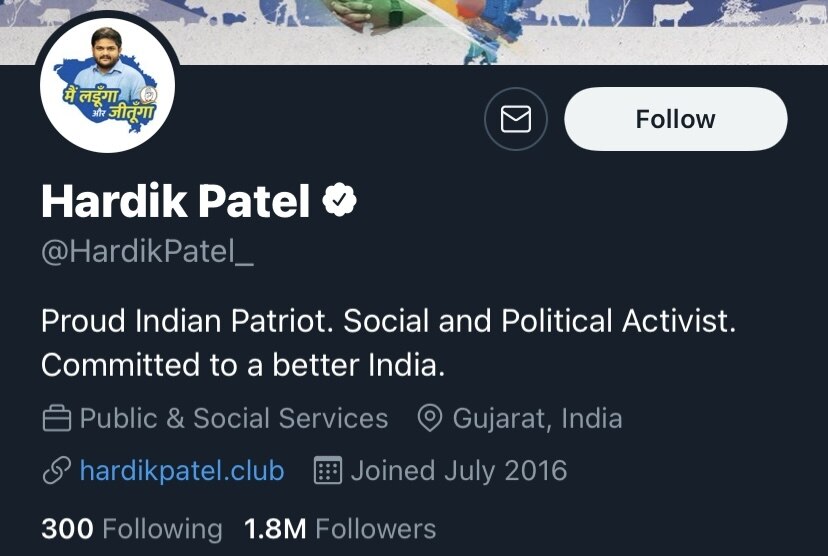Click the Gujarat, India location text
This screenshot has width=828, height=556.
537,418
